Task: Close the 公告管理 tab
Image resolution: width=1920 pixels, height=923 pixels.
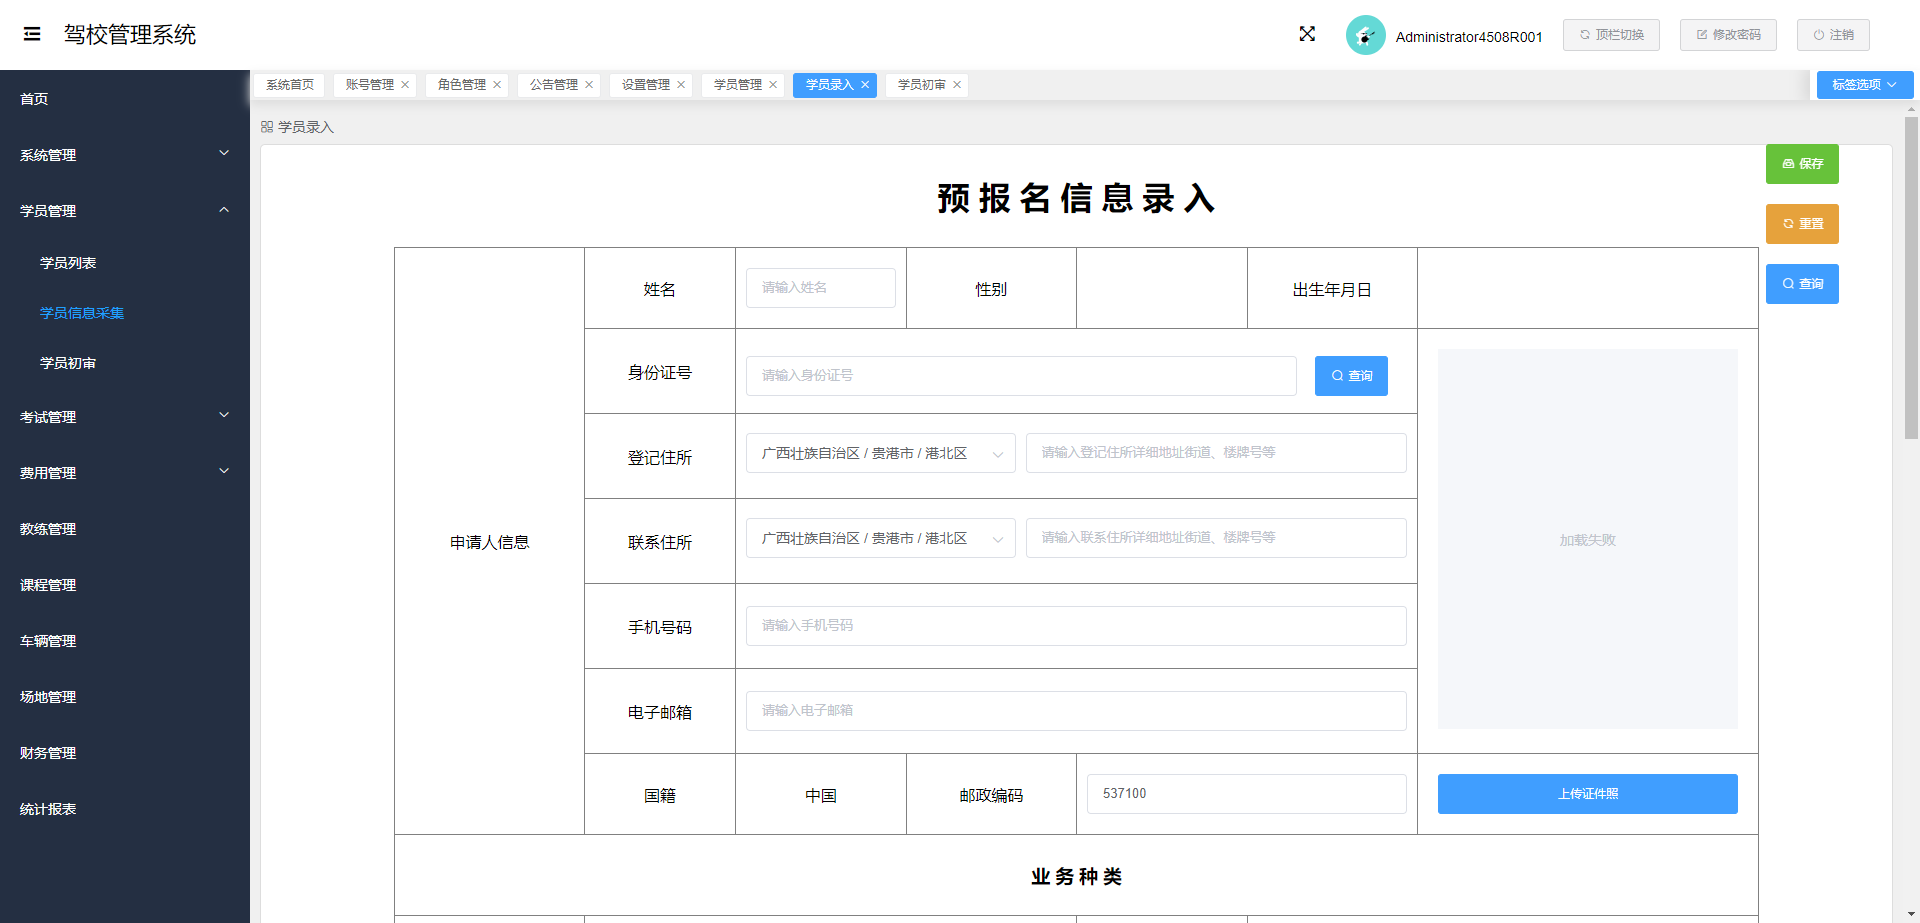Action: [589, 85]
